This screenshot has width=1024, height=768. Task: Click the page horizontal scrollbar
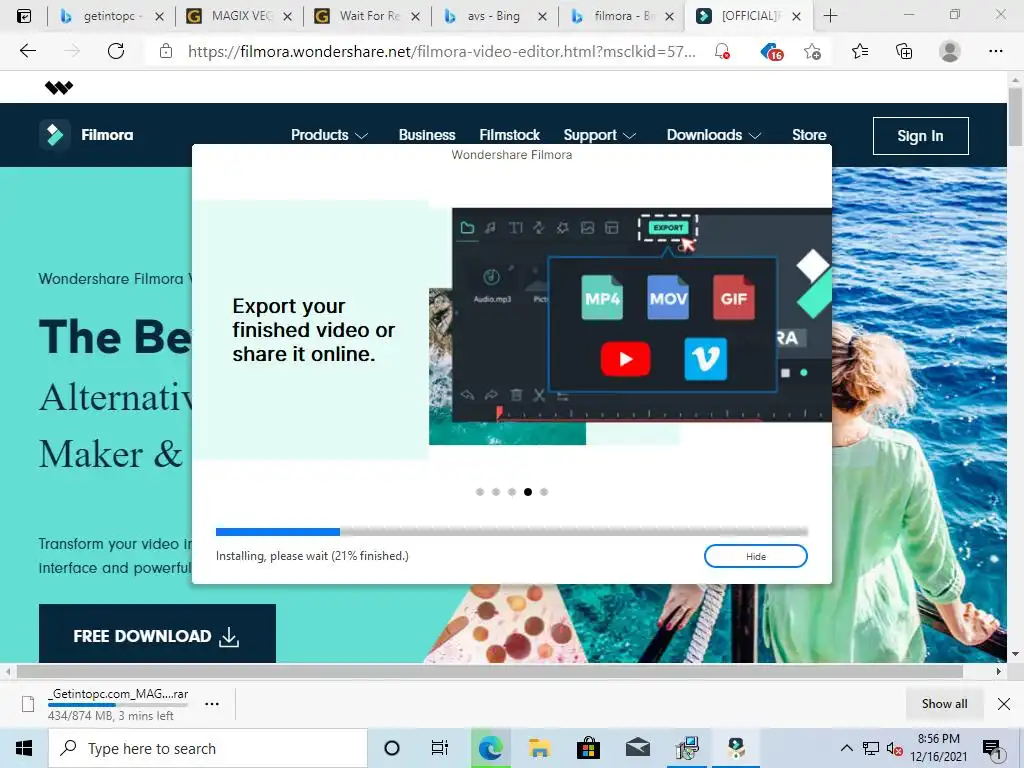tap(490, 671)
